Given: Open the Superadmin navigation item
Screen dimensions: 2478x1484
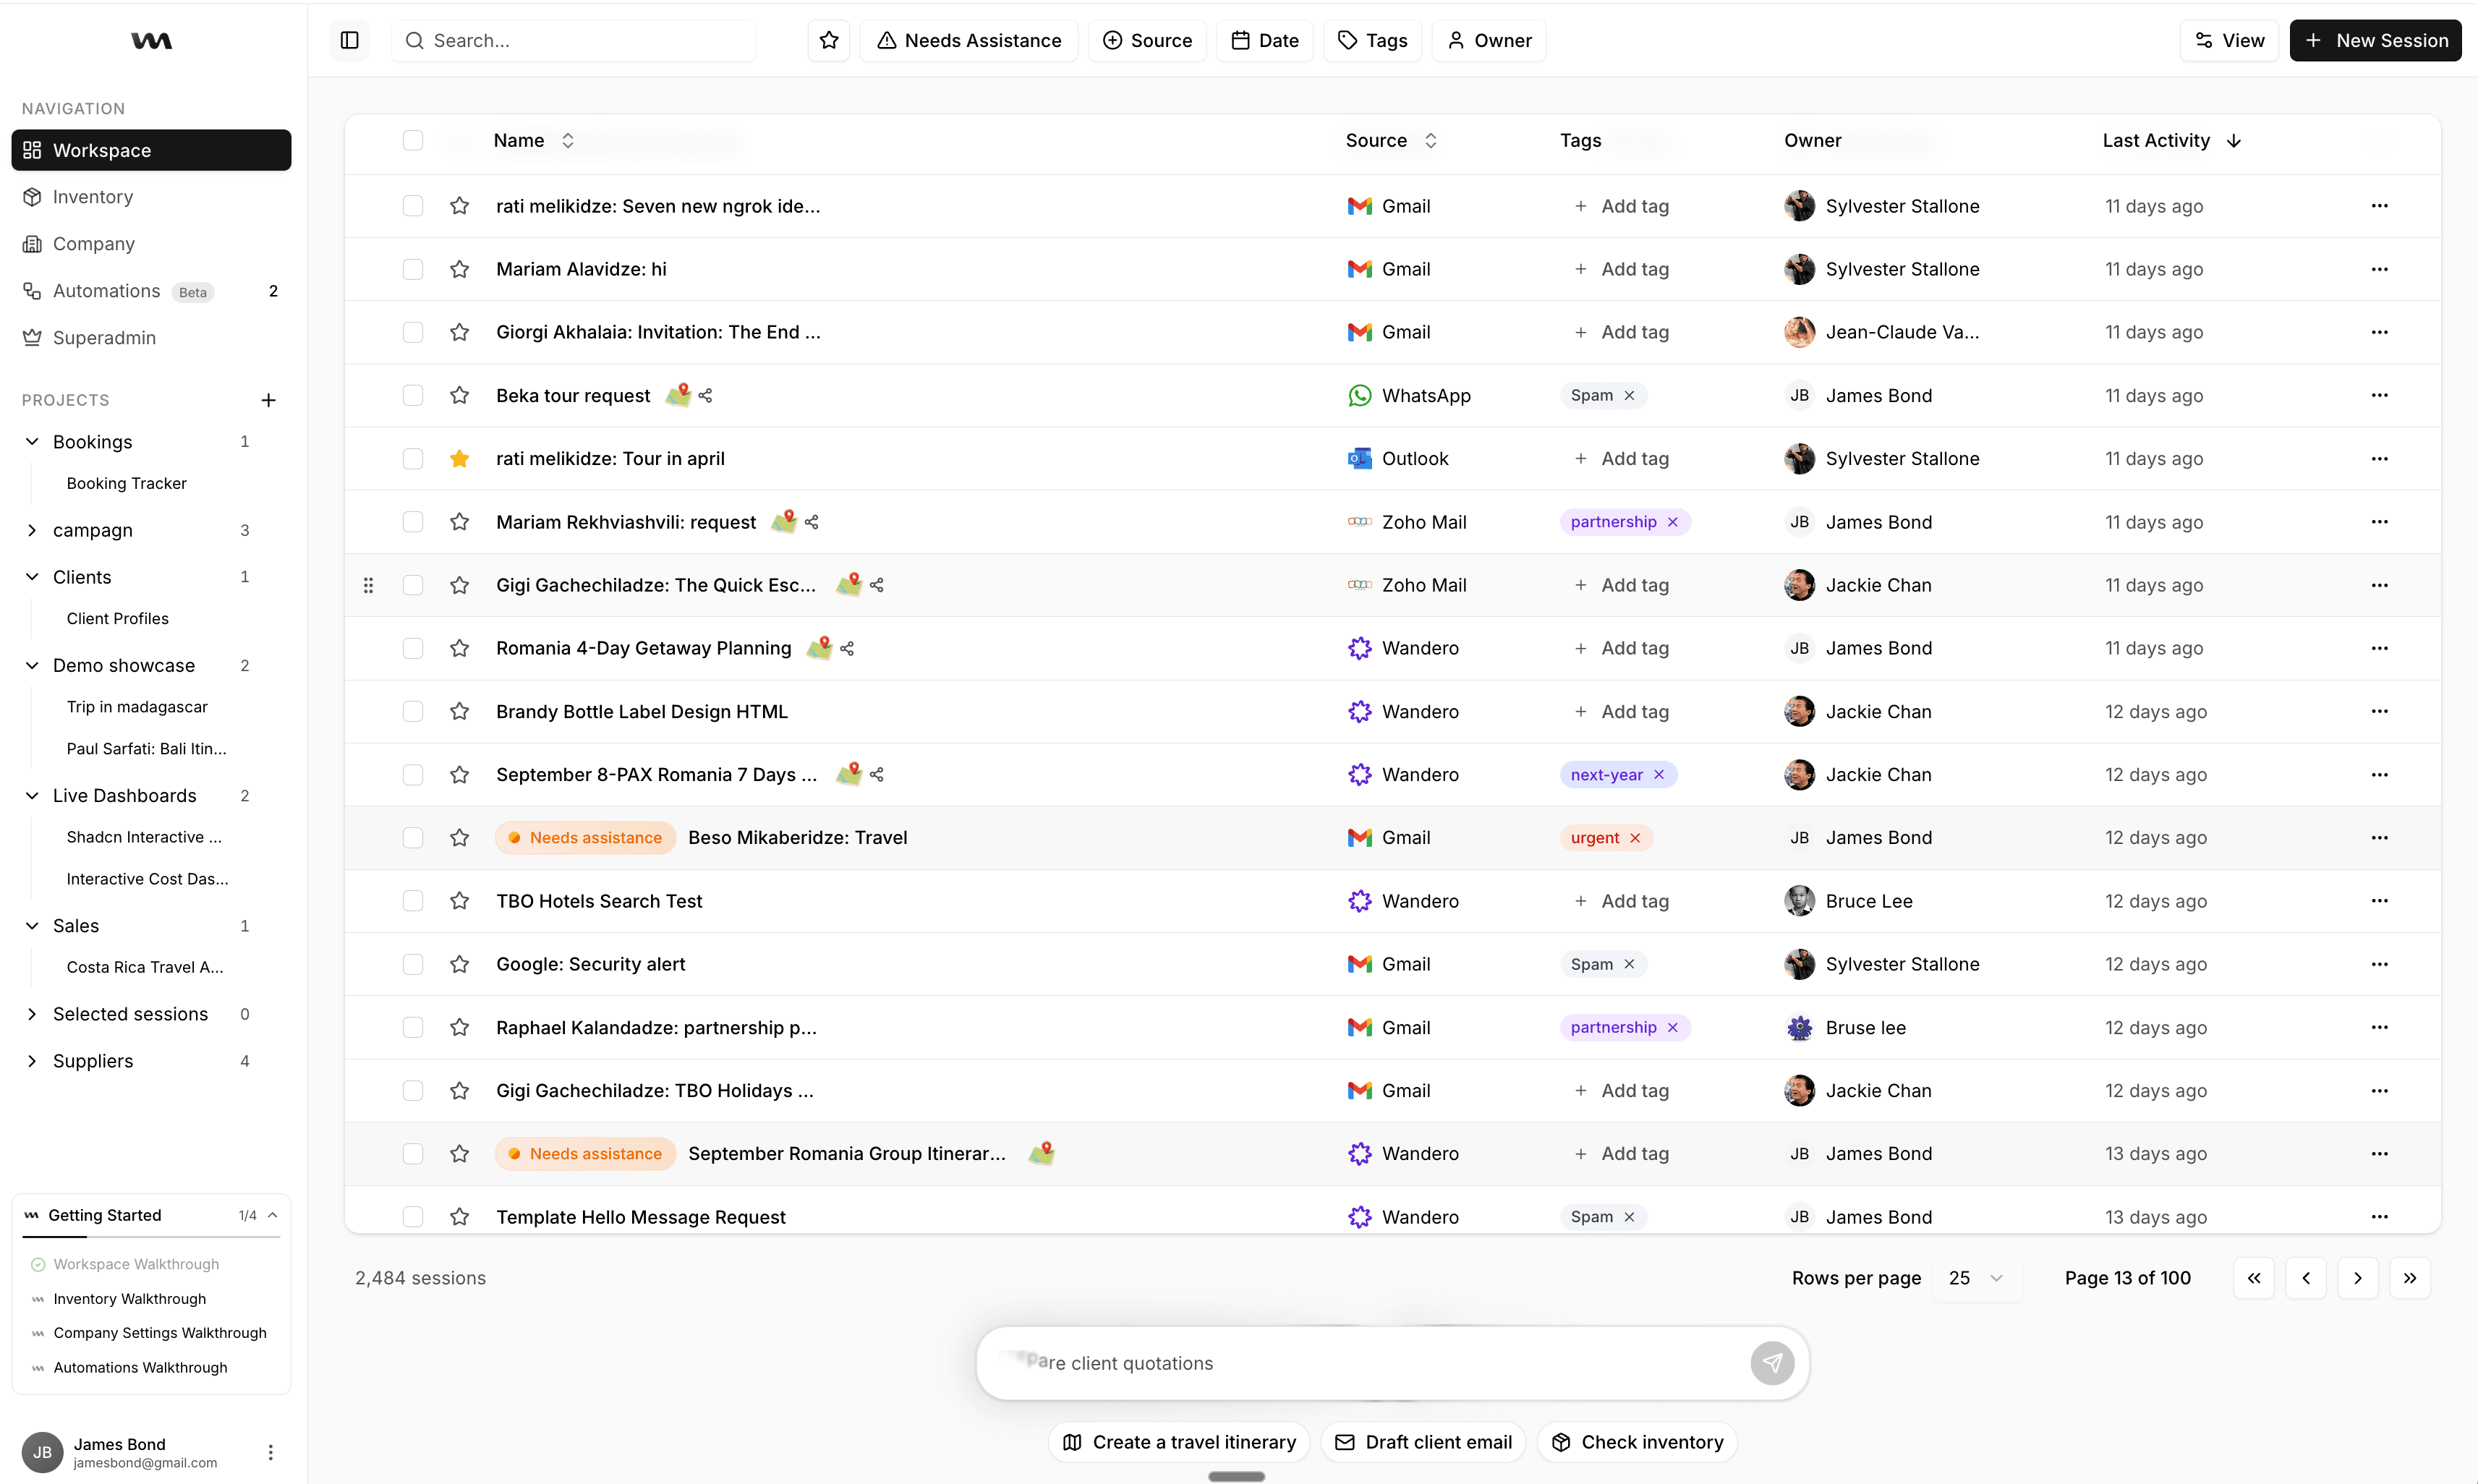Looking at the screenshot, I should pyautogui.click(x=151, y=338).
